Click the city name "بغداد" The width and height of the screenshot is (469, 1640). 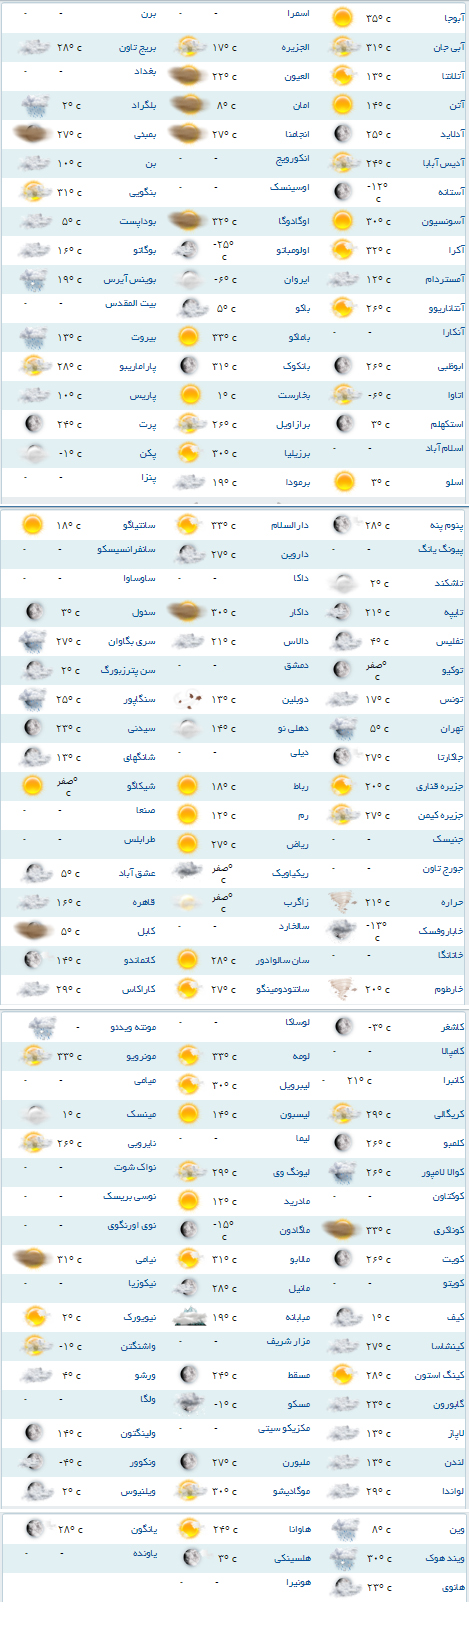144,73
